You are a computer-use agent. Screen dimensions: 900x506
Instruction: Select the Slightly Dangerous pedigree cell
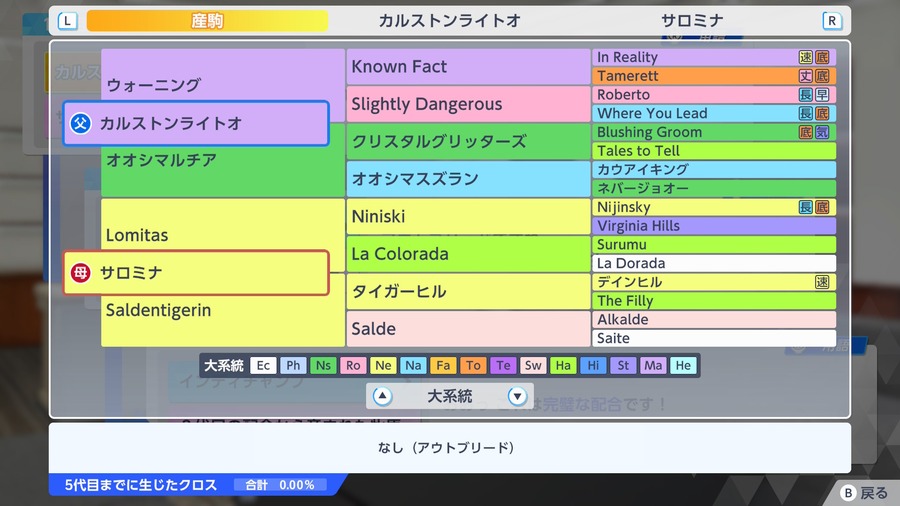[x=468, y=104]
